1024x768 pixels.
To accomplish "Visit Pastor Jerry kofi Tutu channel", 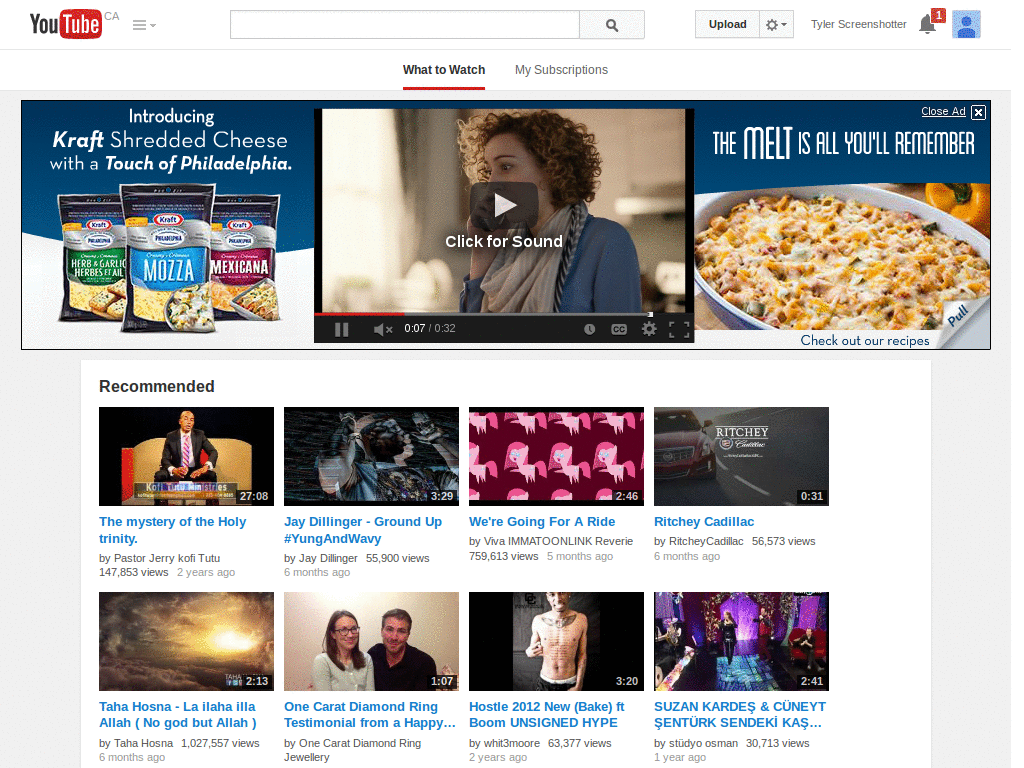I will click(167, 558).
